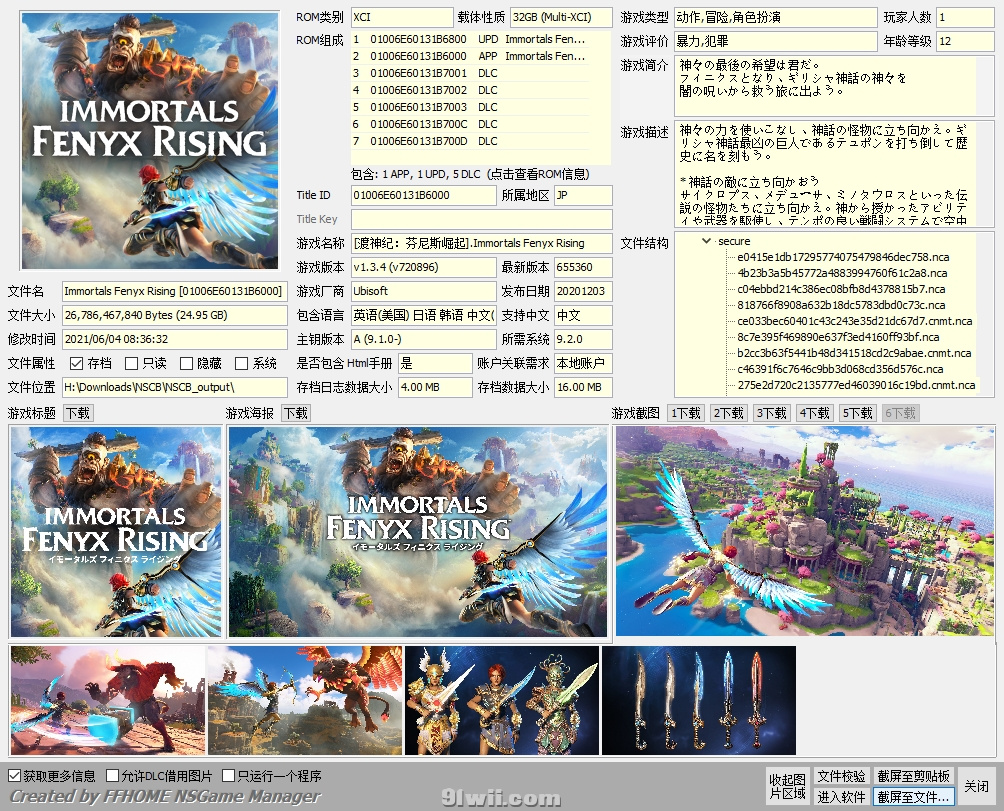Viewport: 1004px width, 811px height.
Task: Click the 4下载 screenshot download button
Action: [x=814, y=414]
